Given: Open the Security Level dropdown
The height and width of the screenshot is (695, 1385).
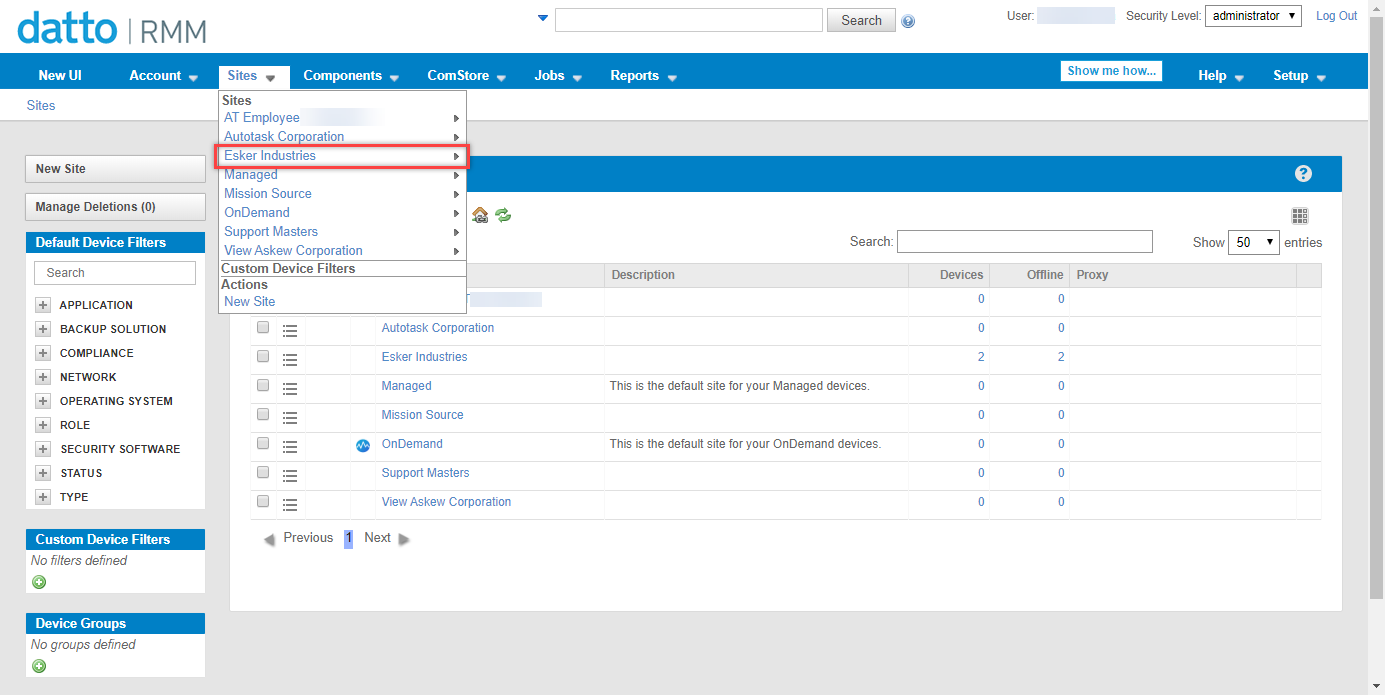Looking at the screenshot, I should coord(1253,16).
